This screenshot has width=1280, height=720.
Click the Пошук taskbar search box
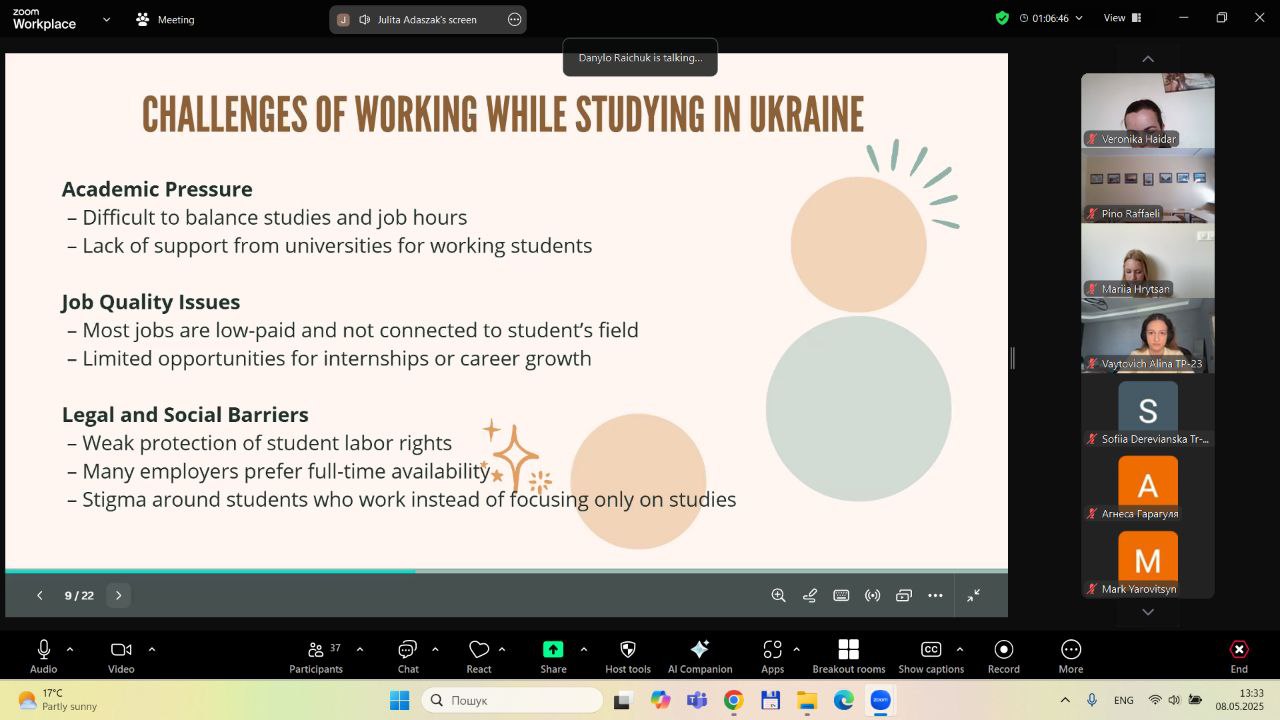(511, 700)
